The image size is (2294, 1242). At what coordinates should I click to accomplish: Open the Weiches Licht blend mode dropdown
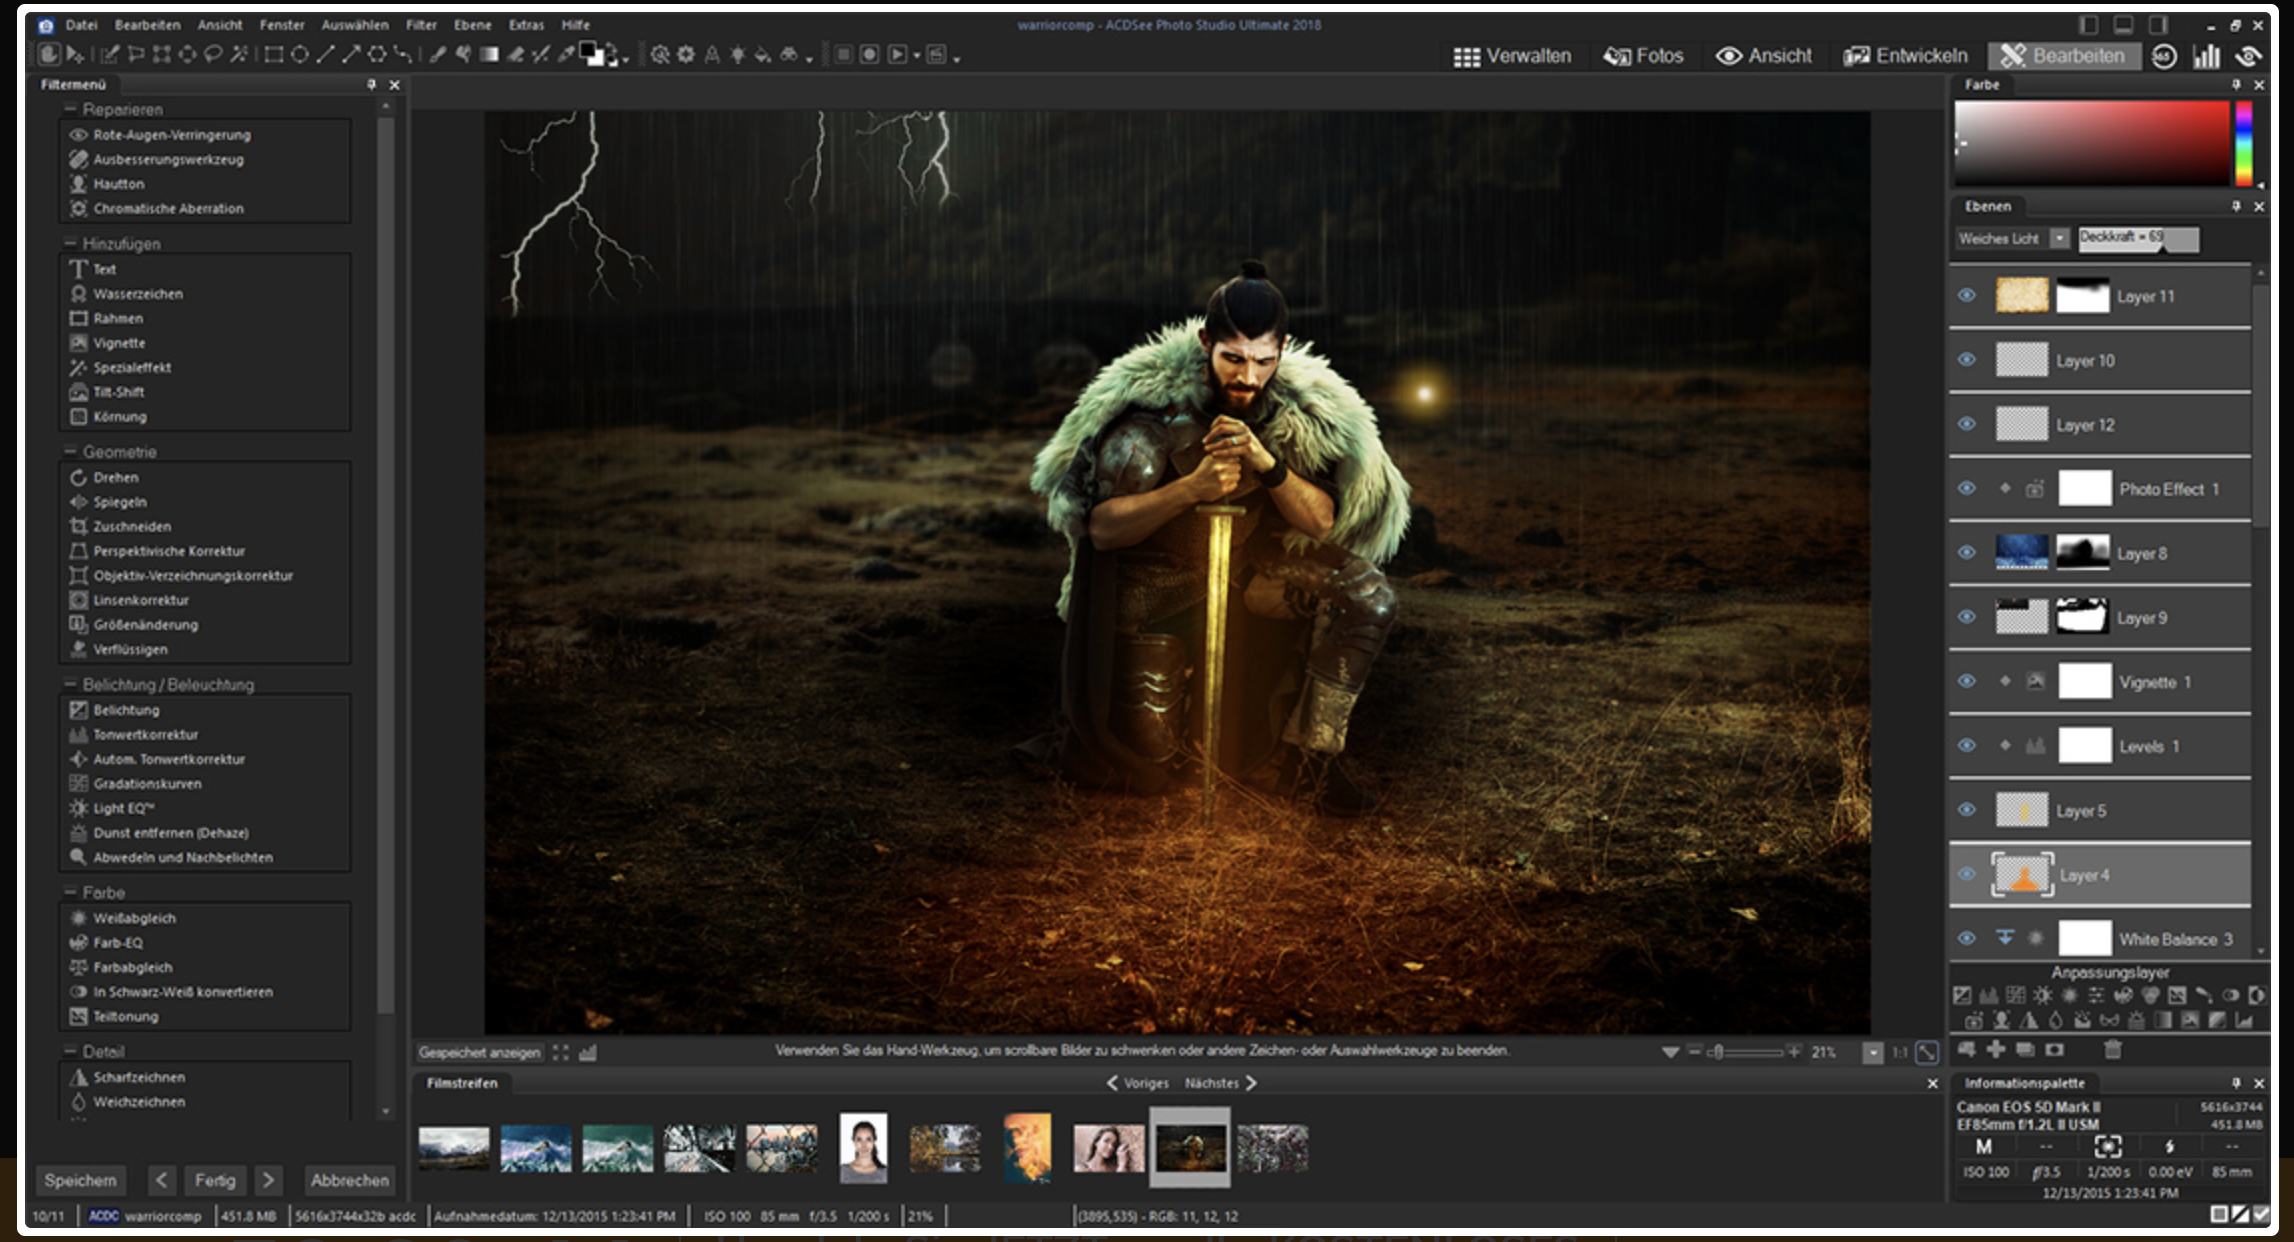pyautogui.click(x=2059, y=238)
